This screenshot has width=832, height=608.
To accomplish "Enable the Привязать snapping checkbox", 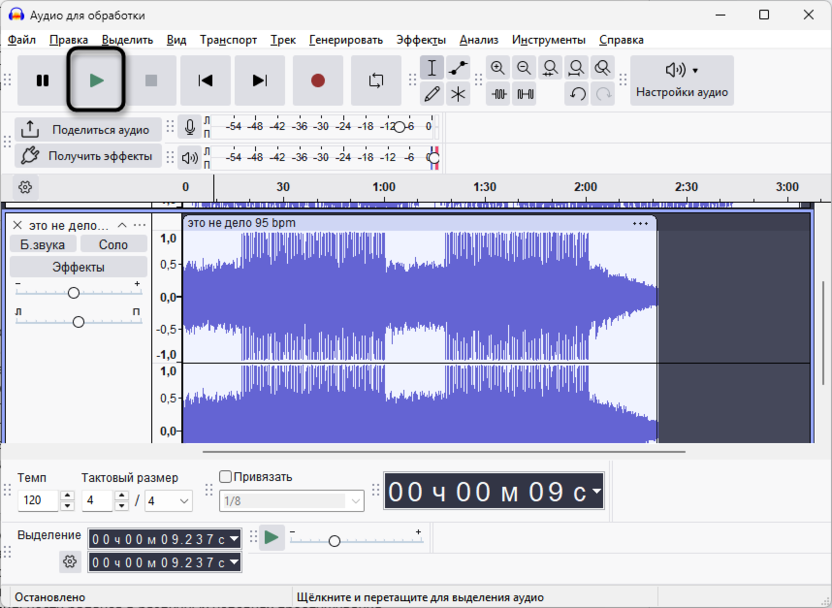I will pyautogui.click(x=225, y=477).
